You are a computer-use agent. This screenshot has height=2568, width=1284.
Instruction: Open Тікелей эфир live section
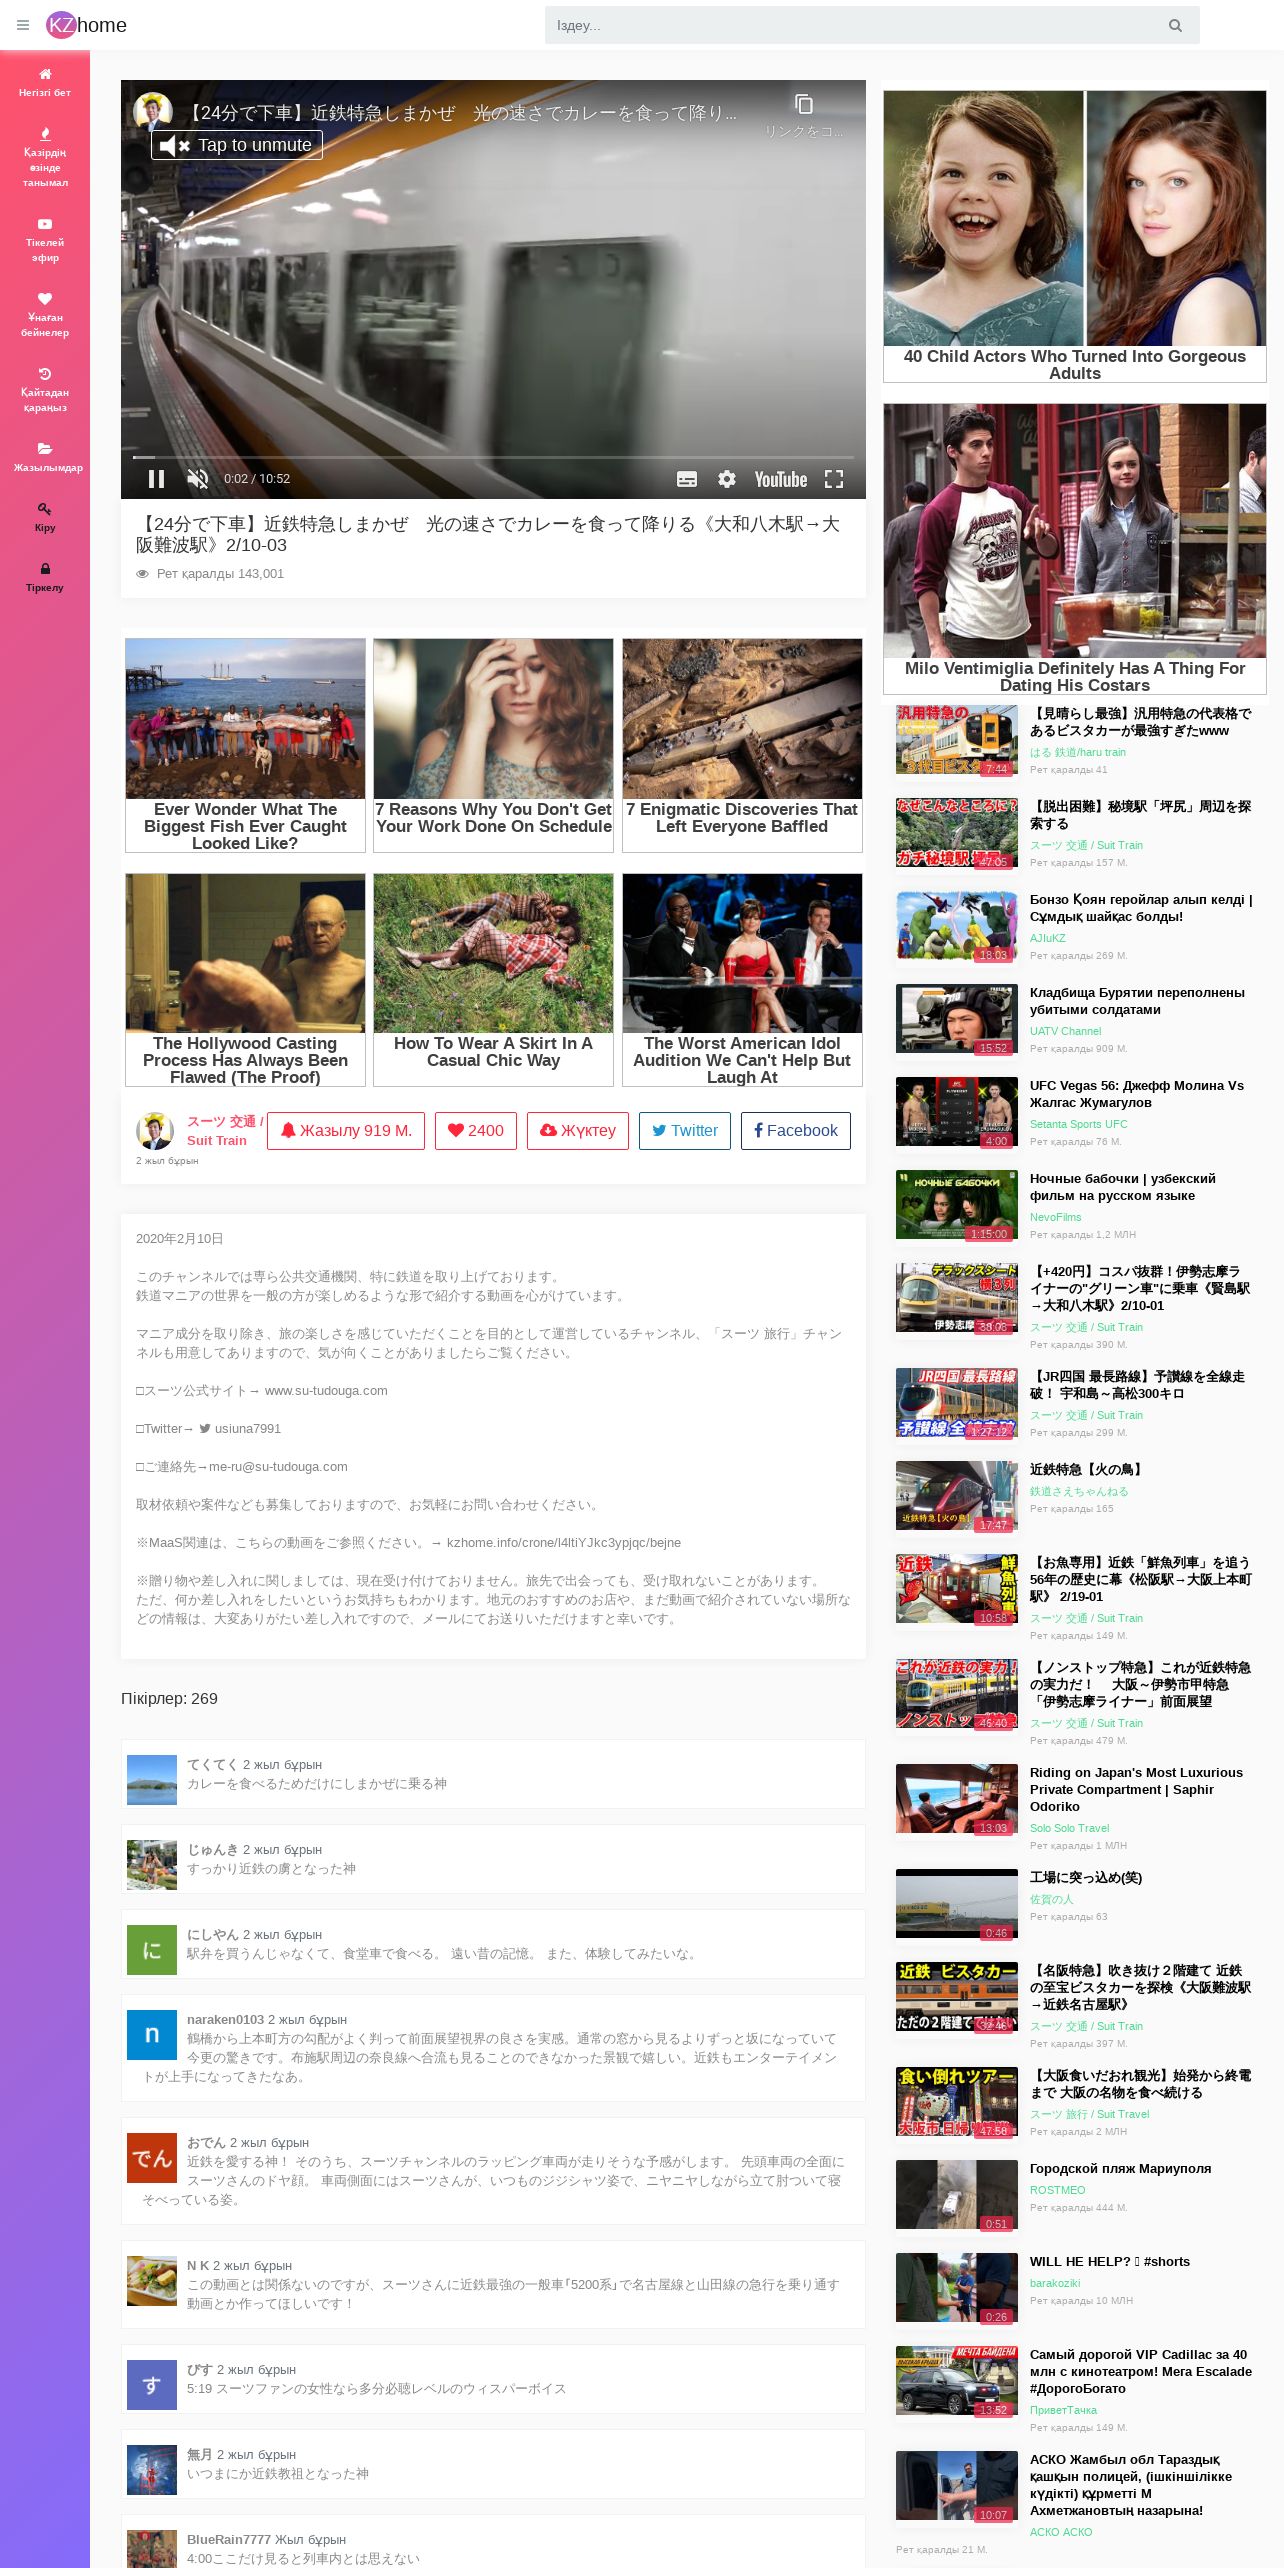tap(45, 240)
